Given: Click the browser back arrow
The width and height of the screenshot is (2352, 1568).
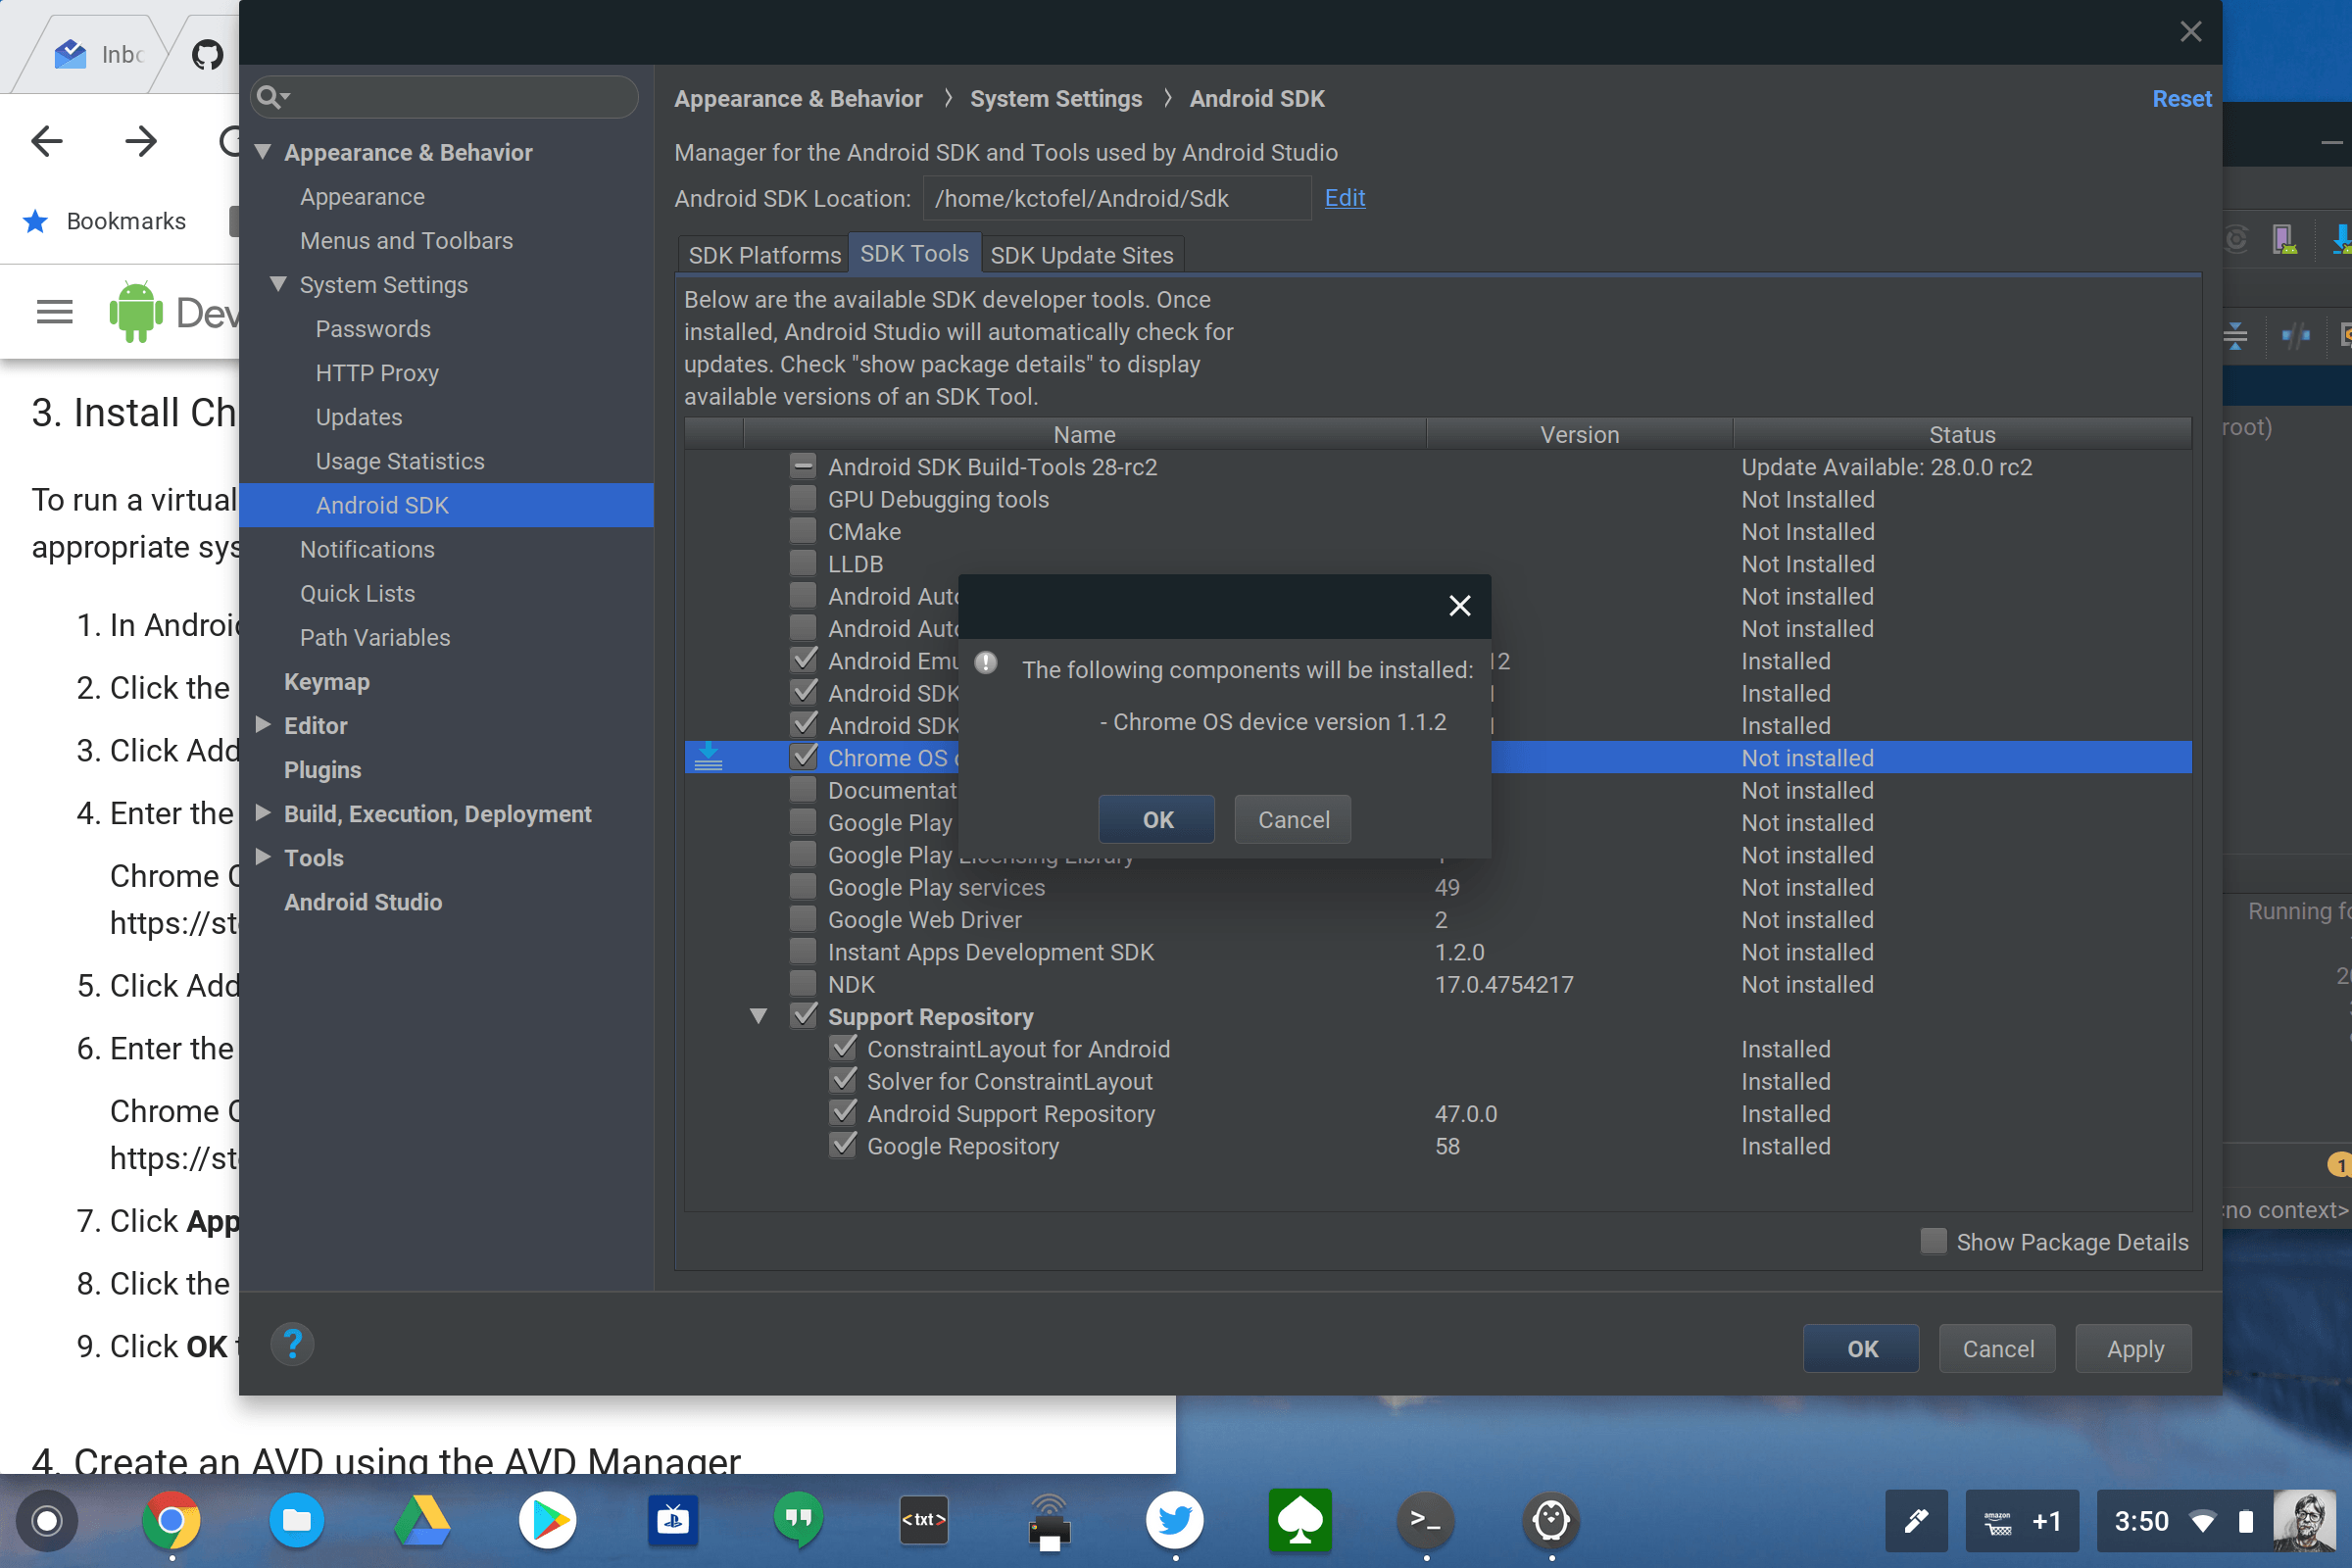Looking at the screenshot, I should [47, 141].
